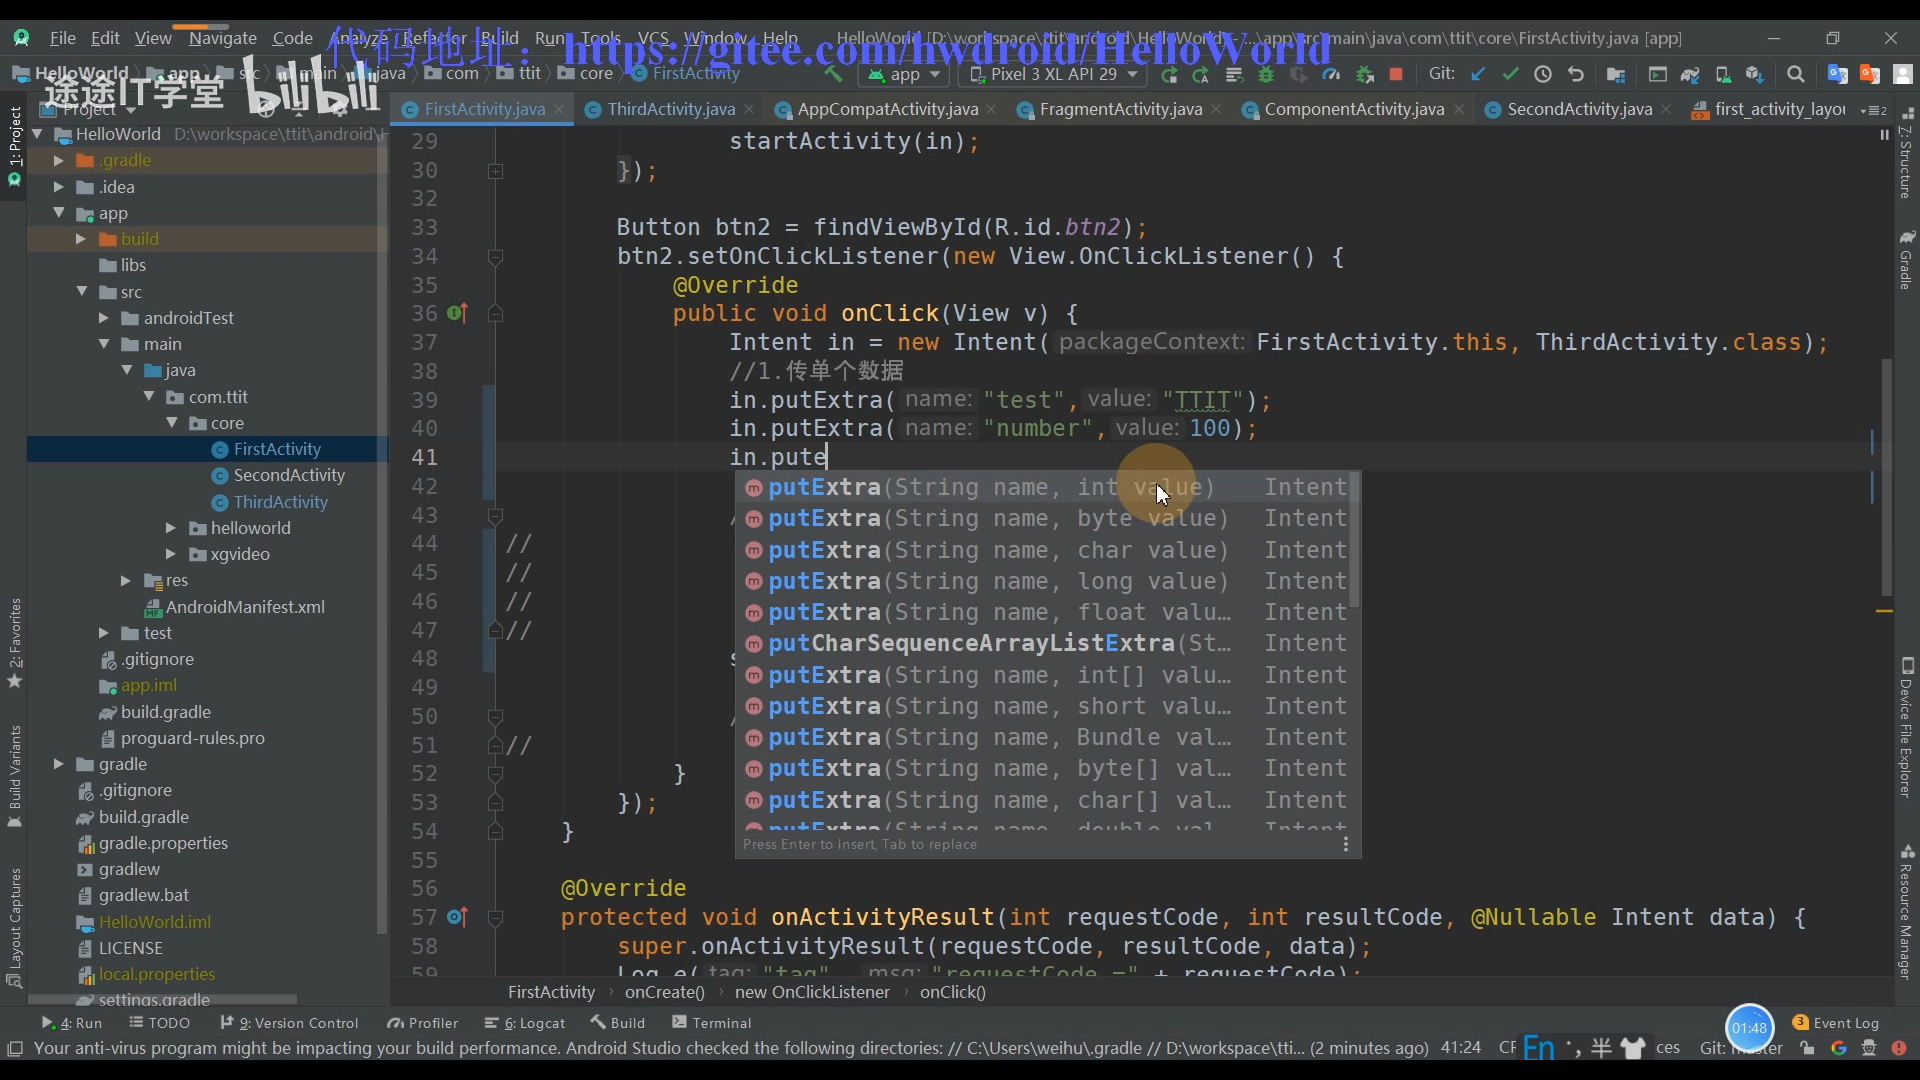Click the editor vertical scrollbar

click(x=1886, y=478)
